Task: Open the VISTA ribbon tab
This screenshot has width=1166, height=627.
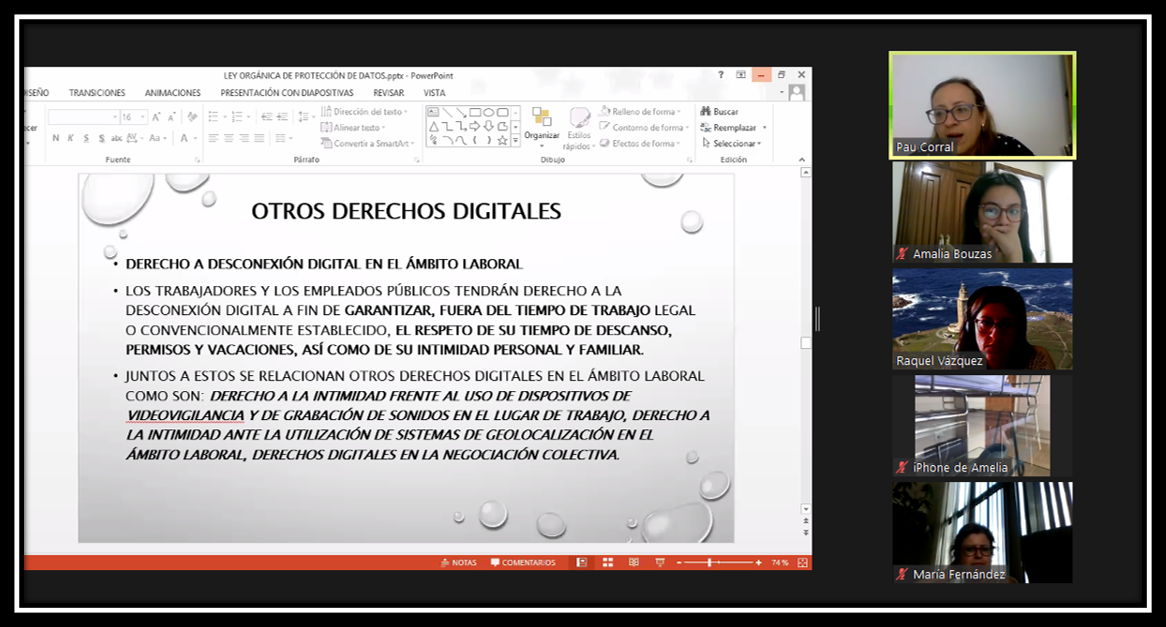Action: point(434,93)
